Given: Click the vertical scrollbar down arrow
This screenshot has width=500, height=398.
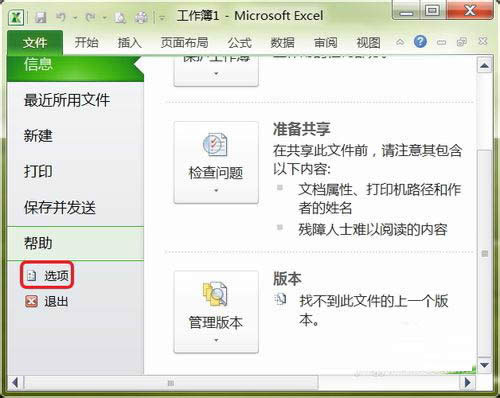Looking at the screenshot, I should click(x=484, y=365).
